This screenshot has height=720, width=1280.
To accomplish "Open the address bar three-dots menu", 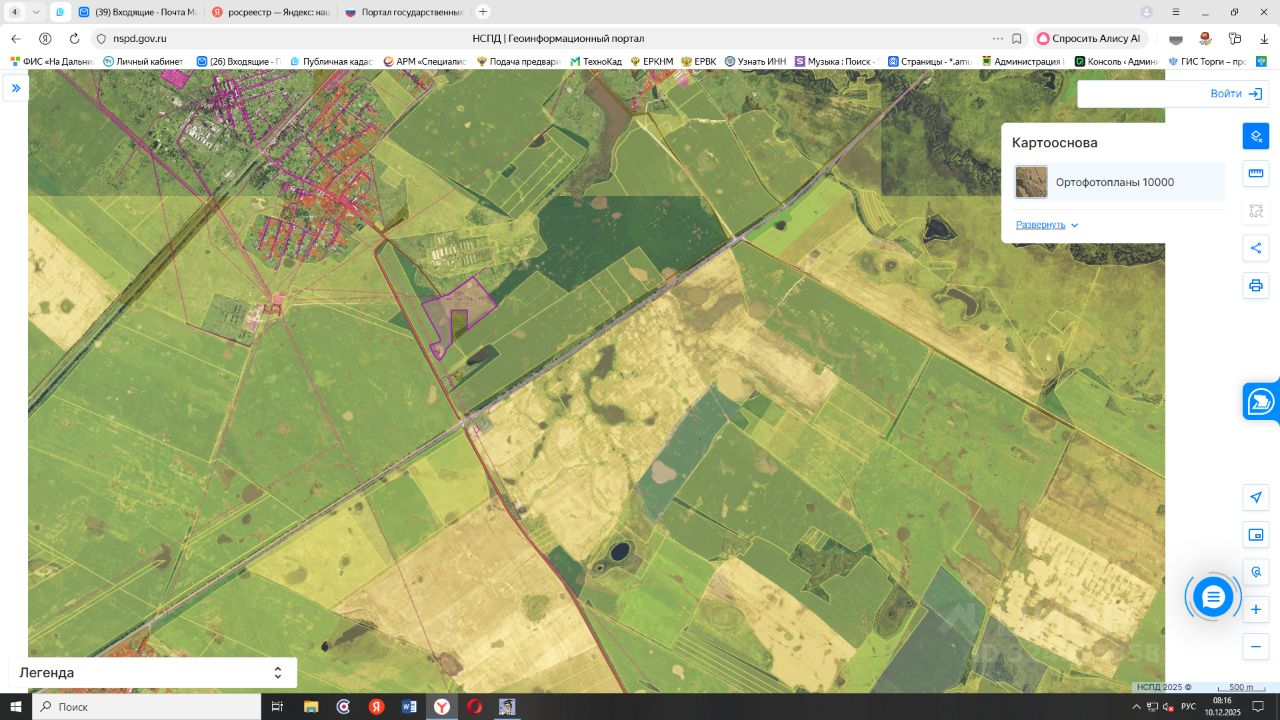I will [998, 38].
